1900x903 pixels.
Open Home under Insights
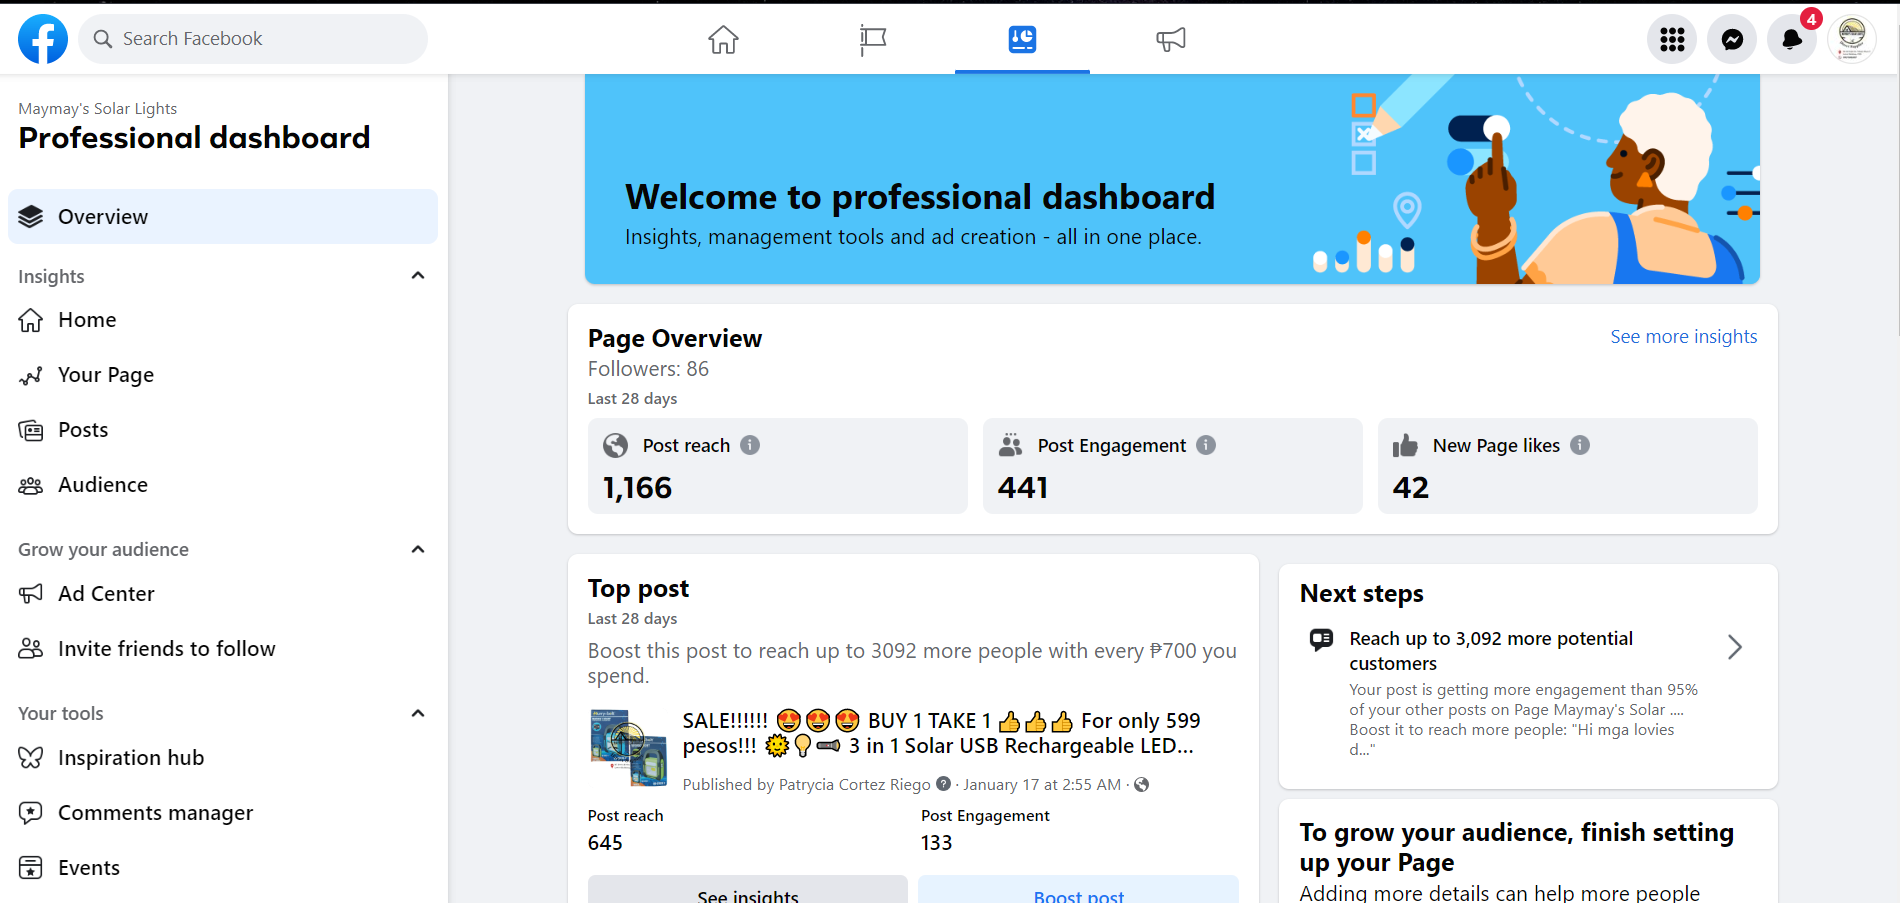pyautogui.click(x=223, y=320)
